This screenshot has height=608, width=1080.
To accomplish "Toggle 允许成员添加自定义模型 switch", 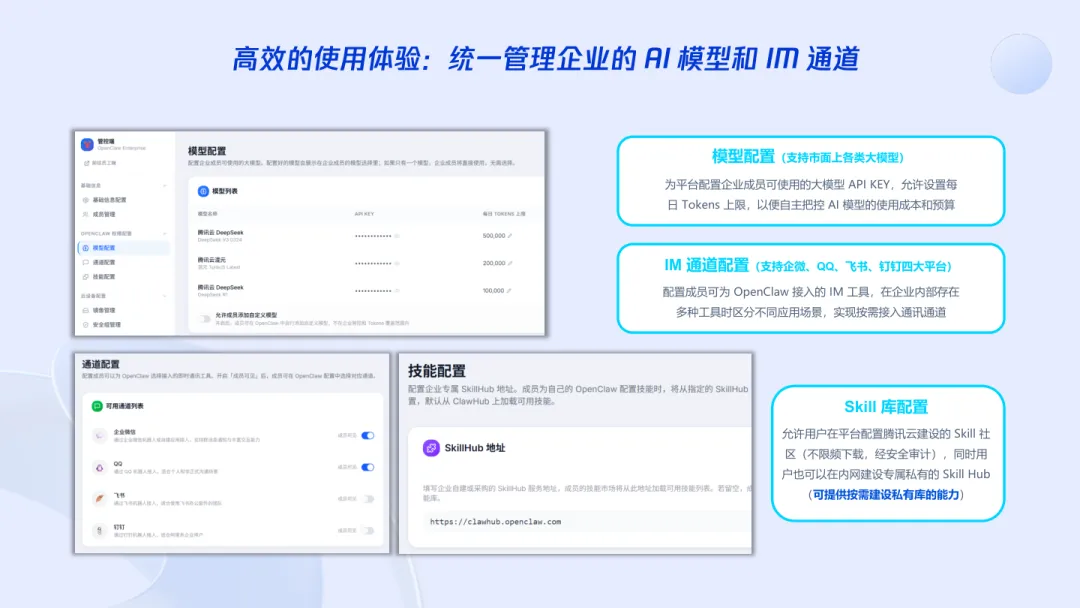I will point(205,318).
